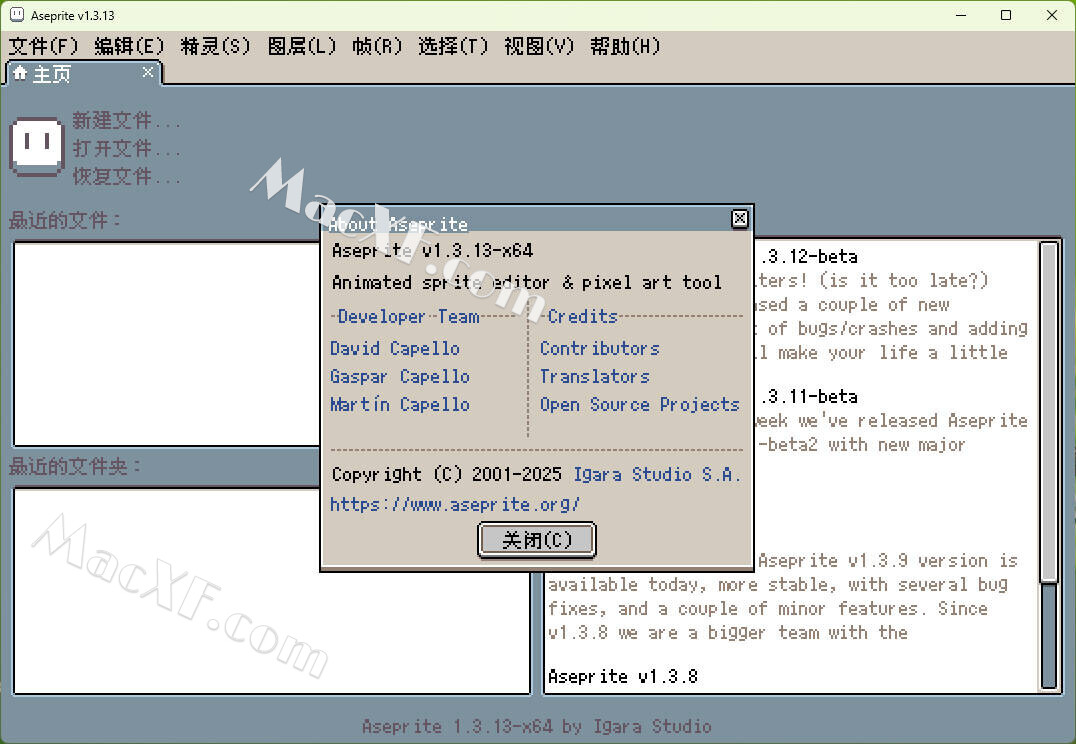Minimize the Aseprite window
1076x744 pixels.
coord(961,15)
